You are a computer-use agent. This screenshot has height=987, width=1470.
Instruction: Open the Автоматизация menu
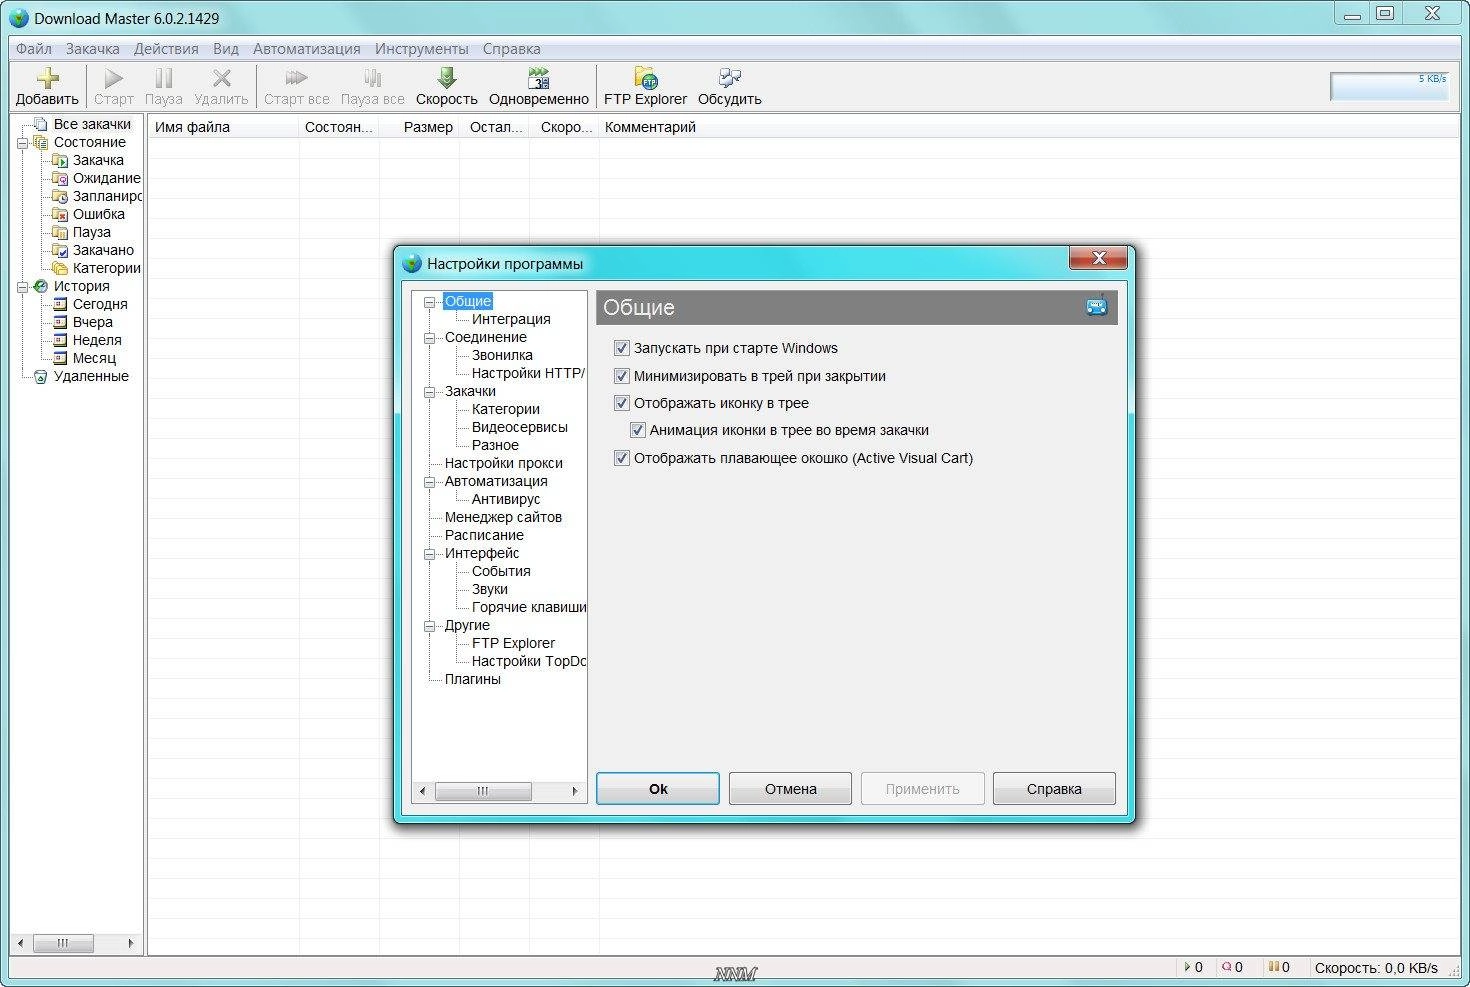(307, 49)
